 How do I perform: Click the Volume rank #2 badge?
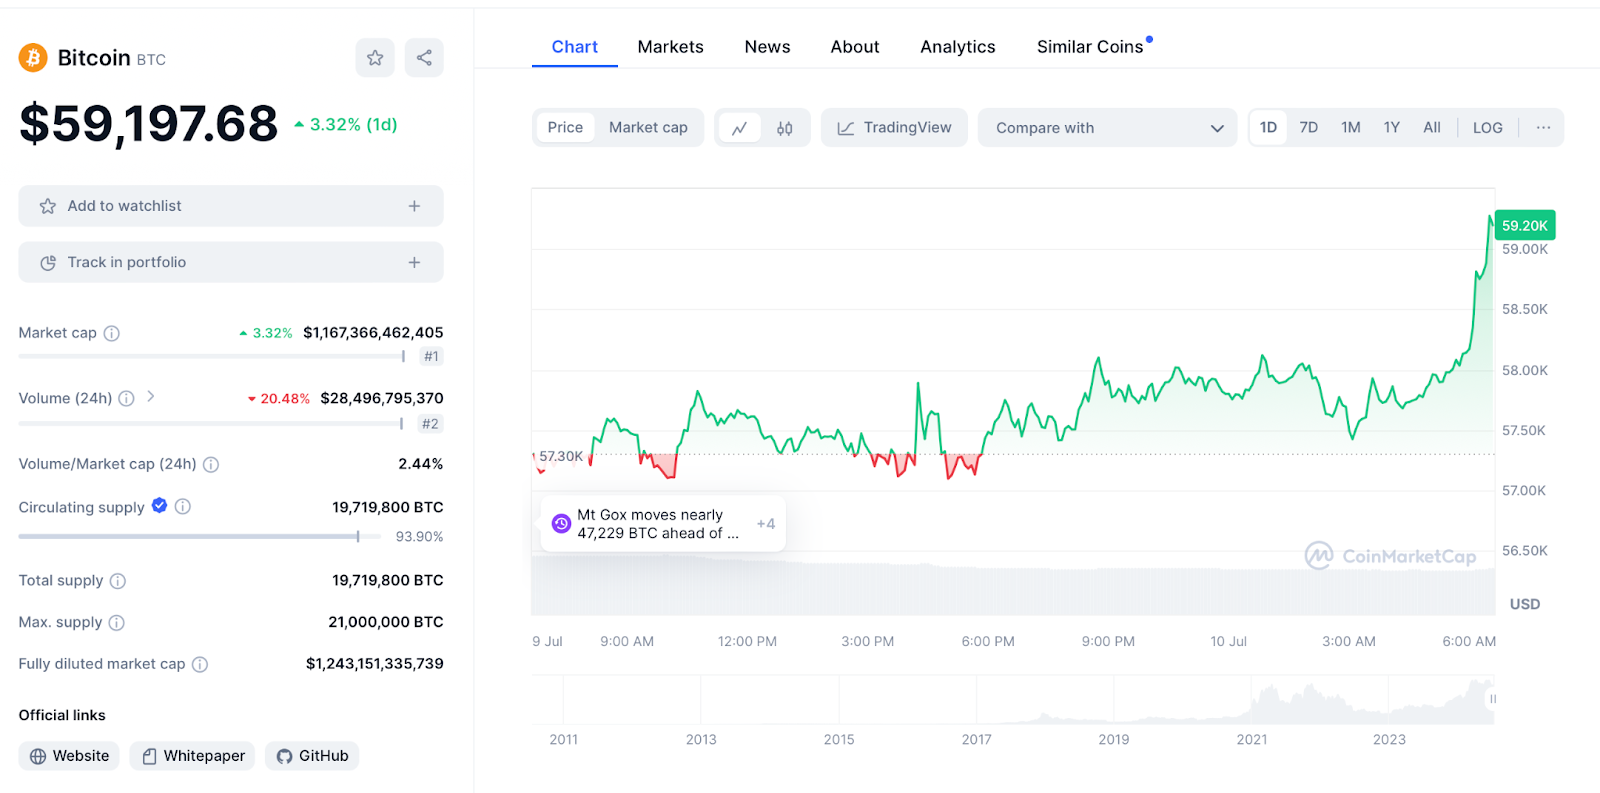[x=430, y=424]
